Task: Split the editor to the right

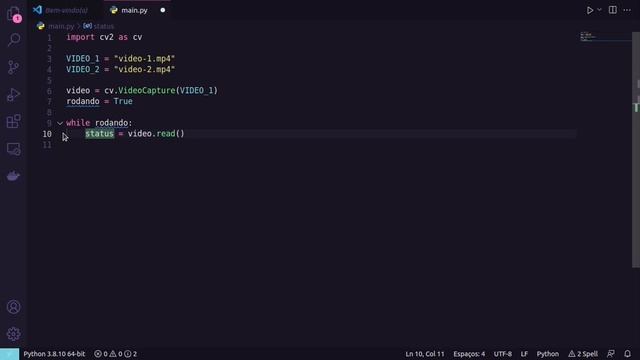Action: pos(613,10)
